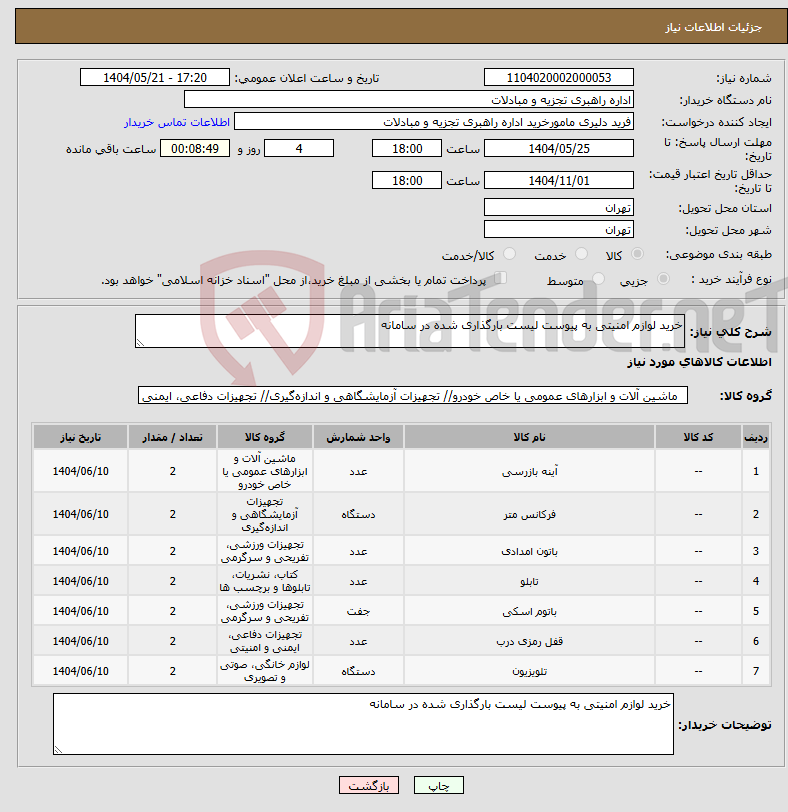The width and height of the screenshot is (788, 812).
Task: Click the delivery province field تهران
Action: coord(559,208)
